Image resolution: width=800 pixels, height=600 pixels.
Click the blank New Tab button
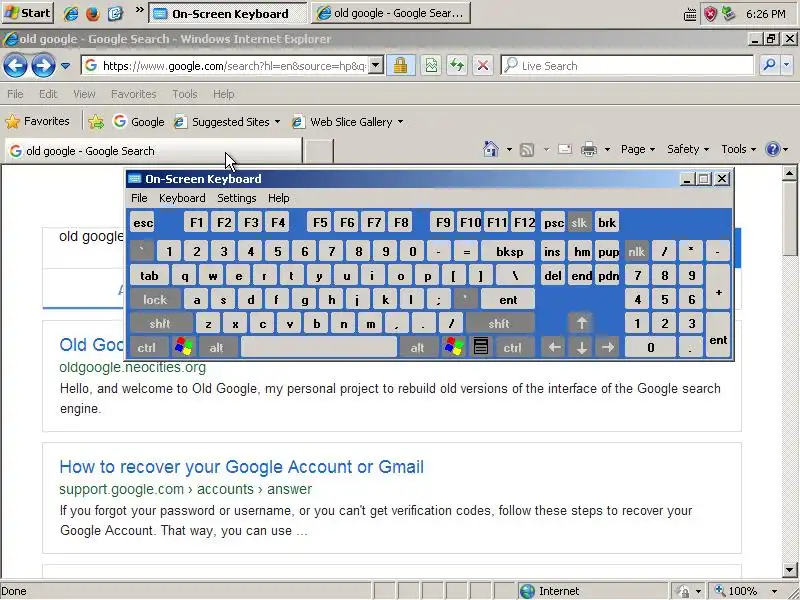(318, 151)
